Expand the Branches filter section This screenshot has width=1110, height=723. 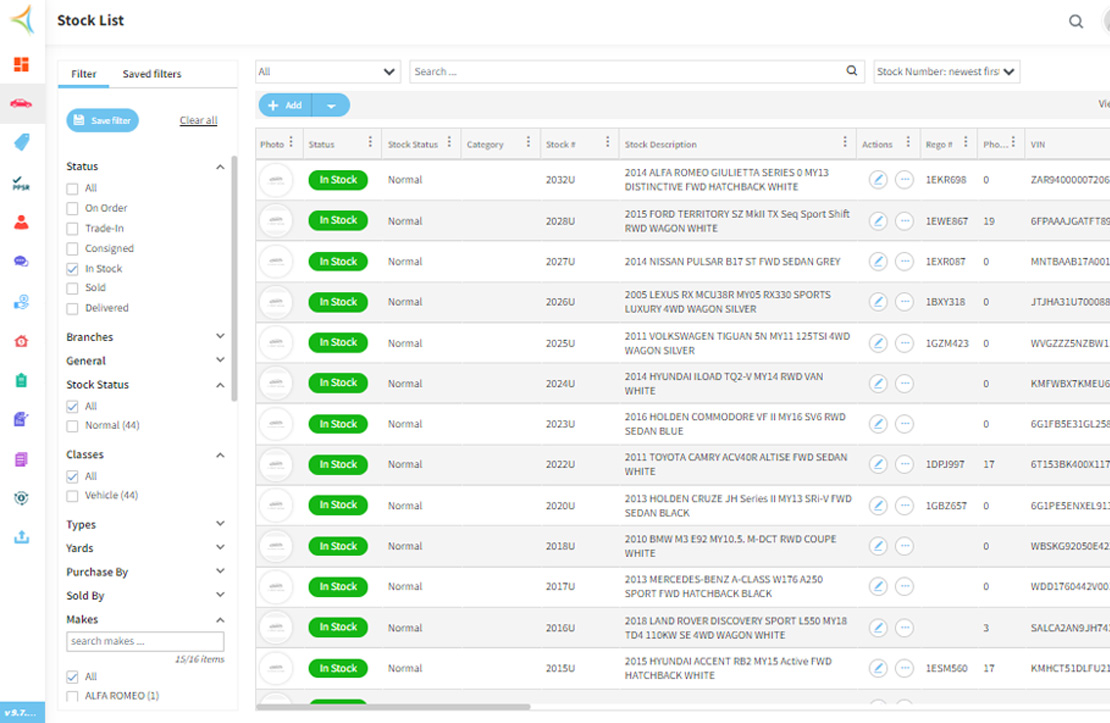(x=220, y=336)
